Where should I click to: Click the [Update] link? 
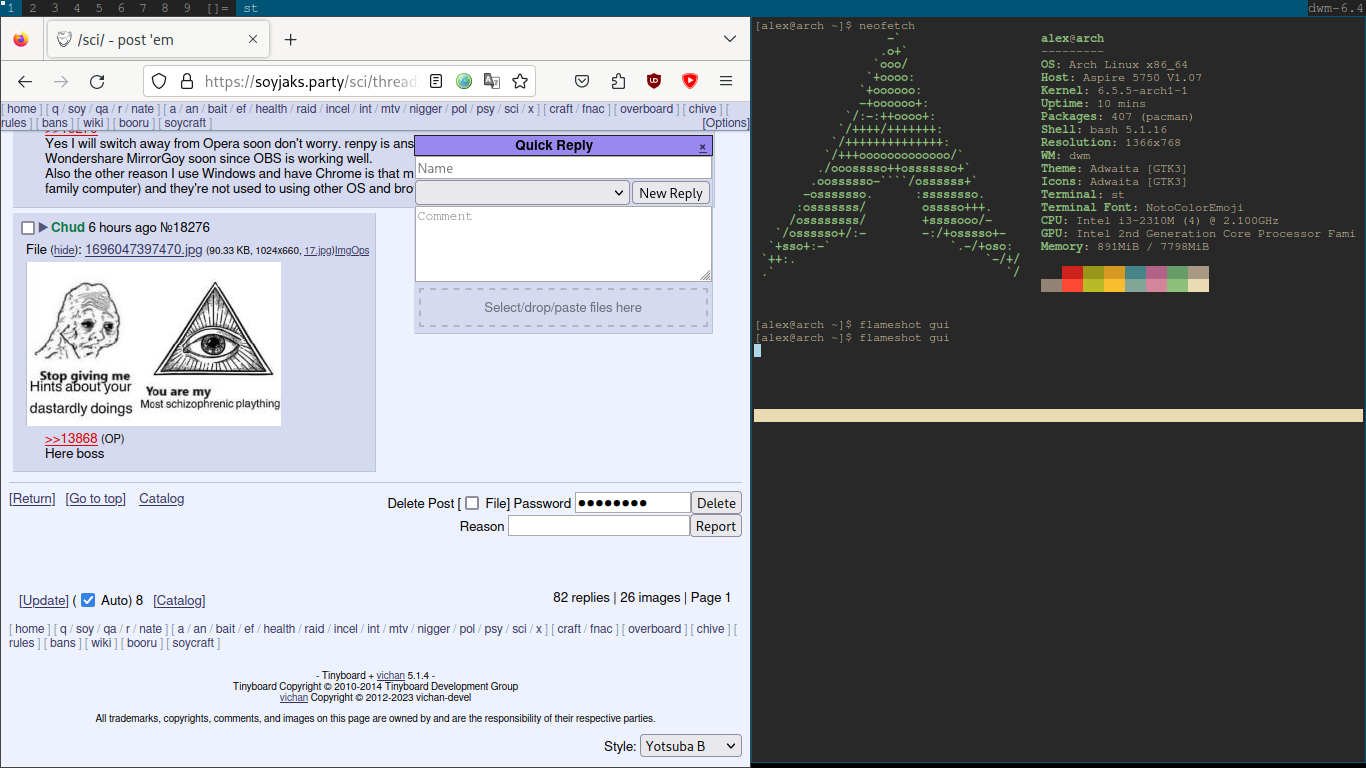click(44, 601)
